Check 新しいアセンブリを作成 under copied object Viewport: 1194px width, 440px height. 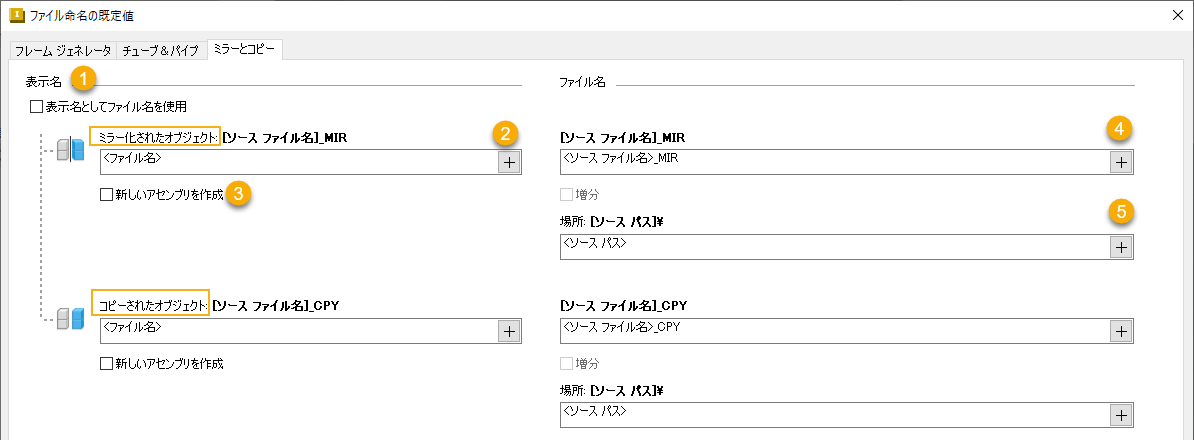point(107,364)
